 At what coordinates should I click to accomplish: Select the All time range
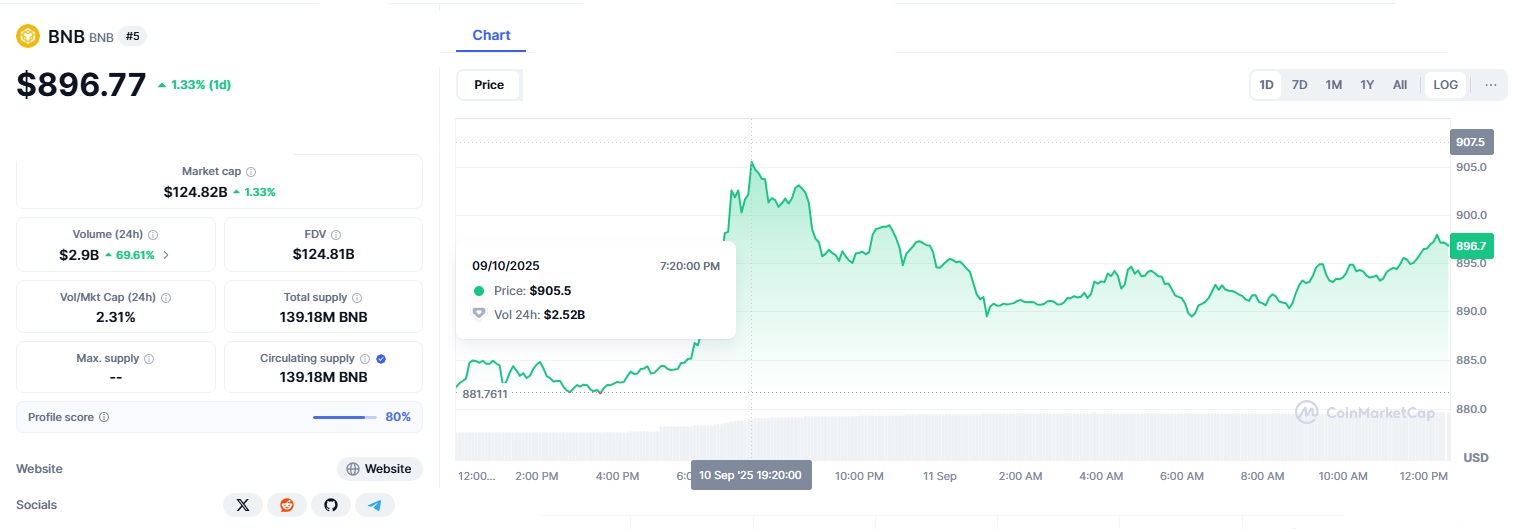point(1400,85)
